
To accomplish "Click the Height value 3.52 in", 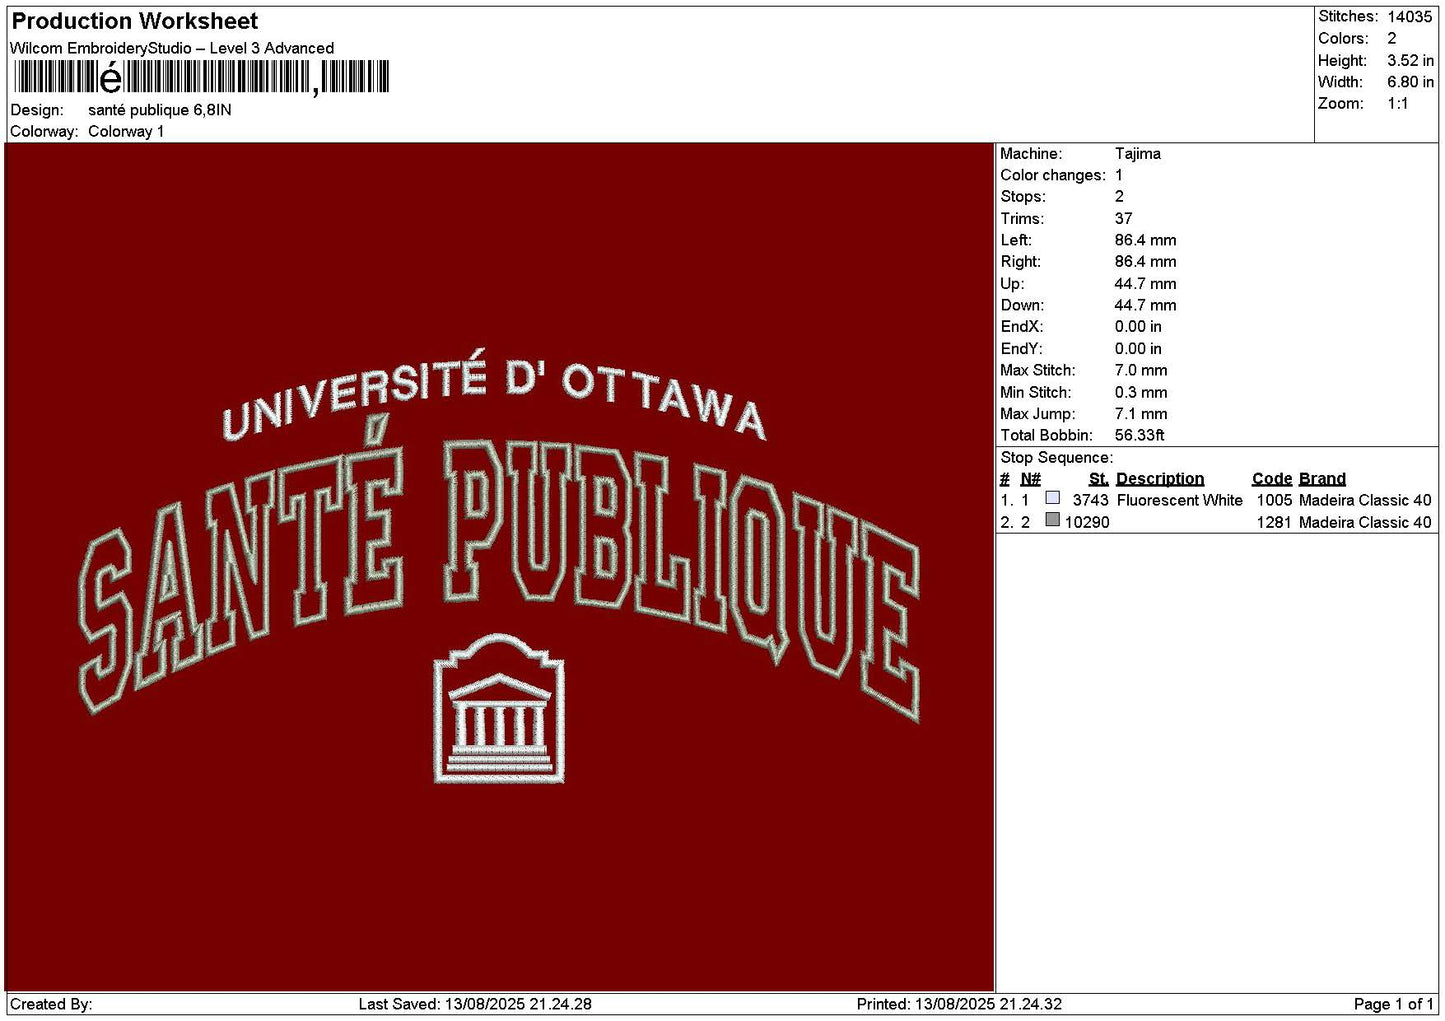I will click(x=1410, y=61).
